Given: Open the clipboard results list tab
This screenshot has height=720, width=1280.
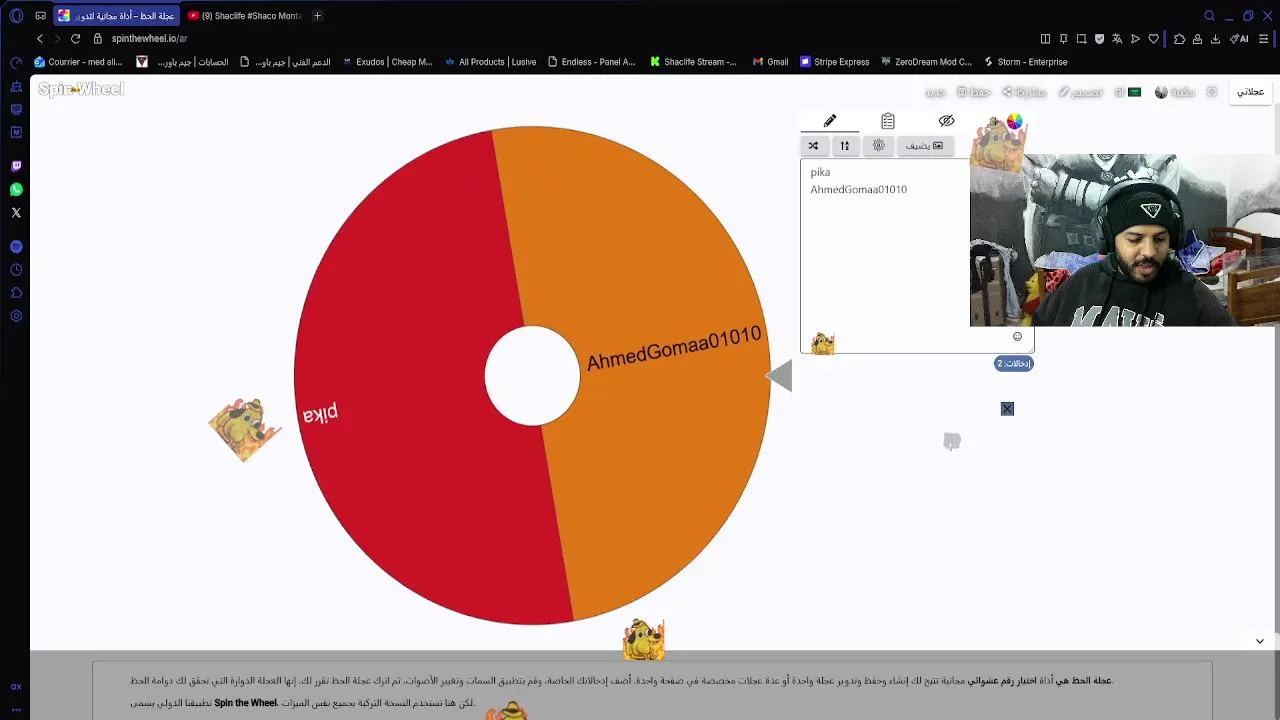Looking at the screenshot, I should (x=888, y=121).
